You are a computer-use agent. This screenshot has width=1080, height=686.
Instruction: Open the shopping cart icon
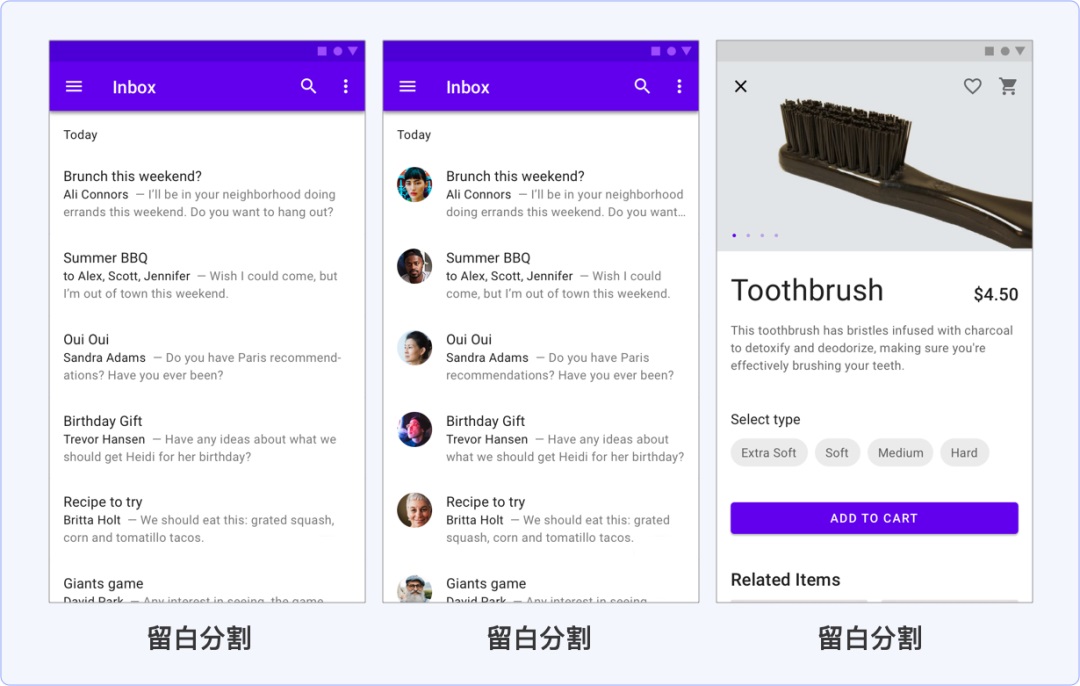1008,87
